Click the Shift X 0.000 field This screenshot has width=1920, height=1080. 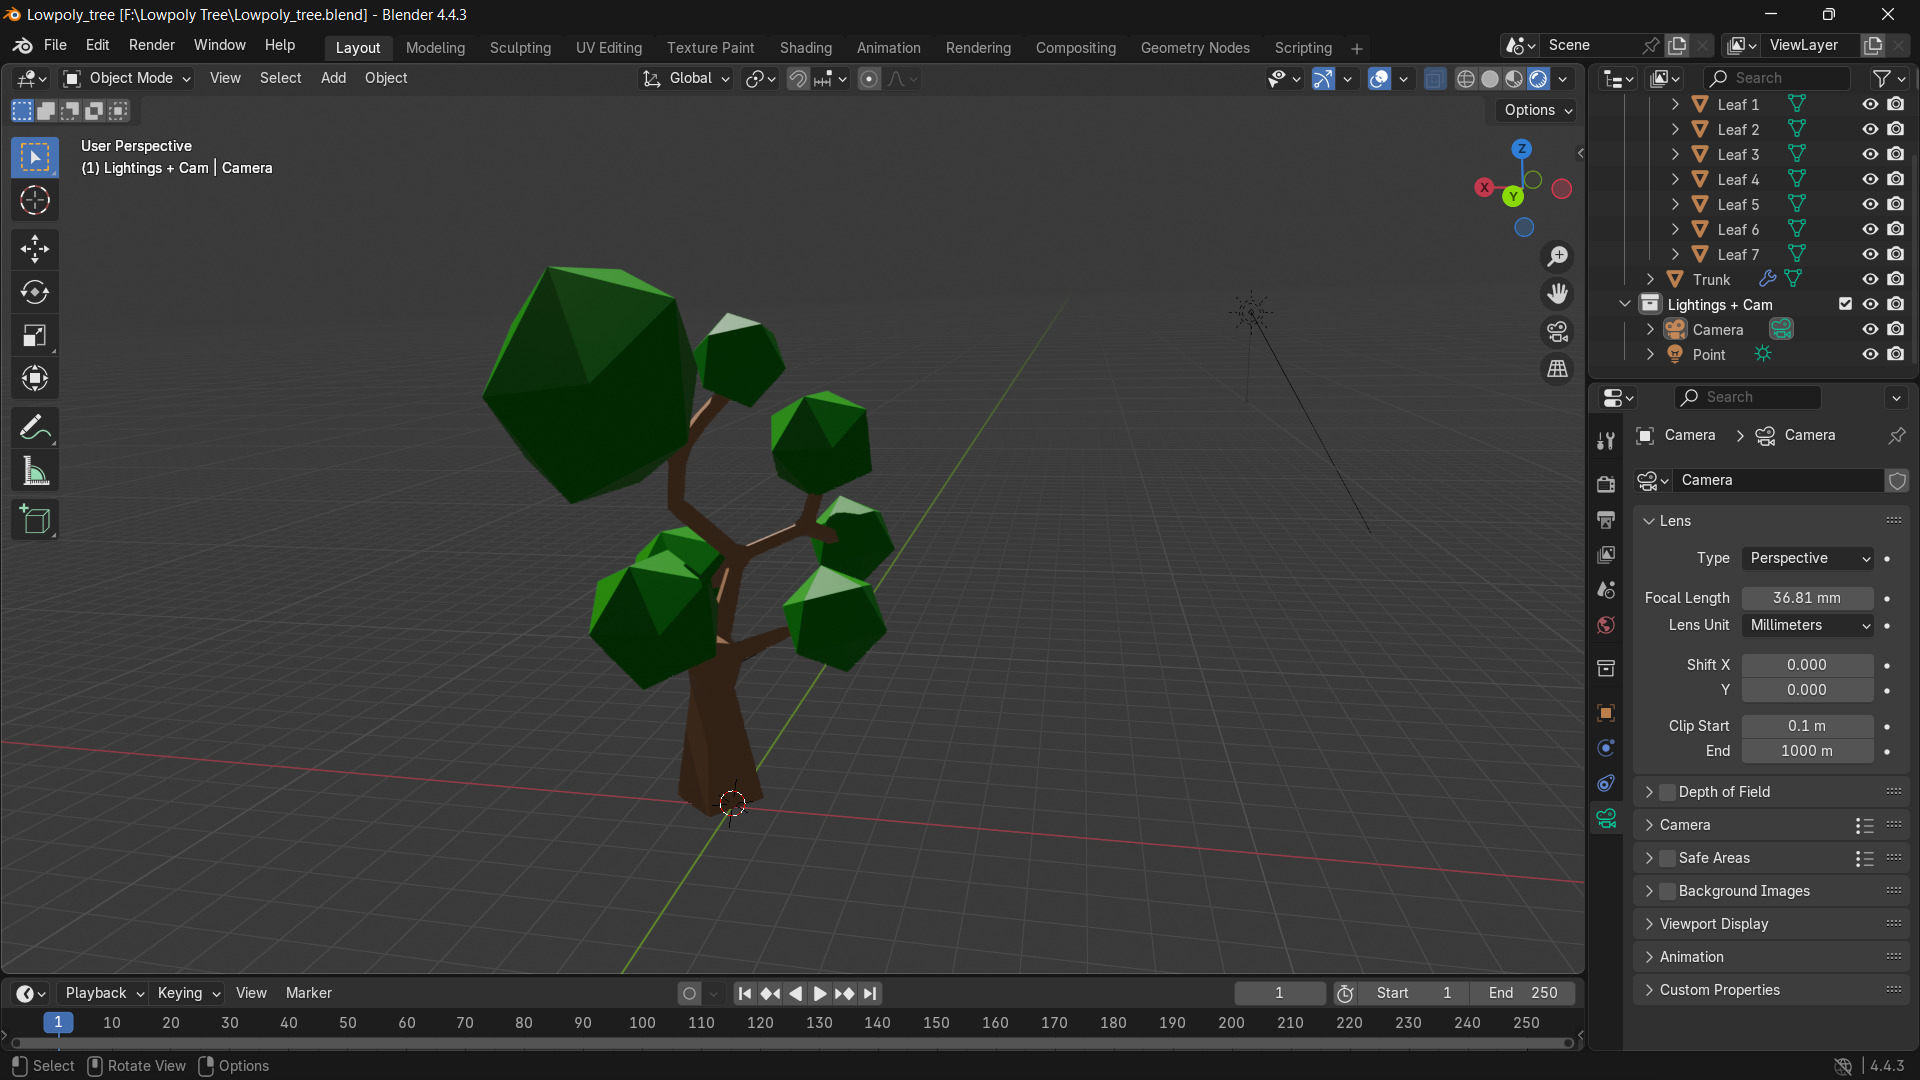pyautogui.click(x=1807, y=665)
